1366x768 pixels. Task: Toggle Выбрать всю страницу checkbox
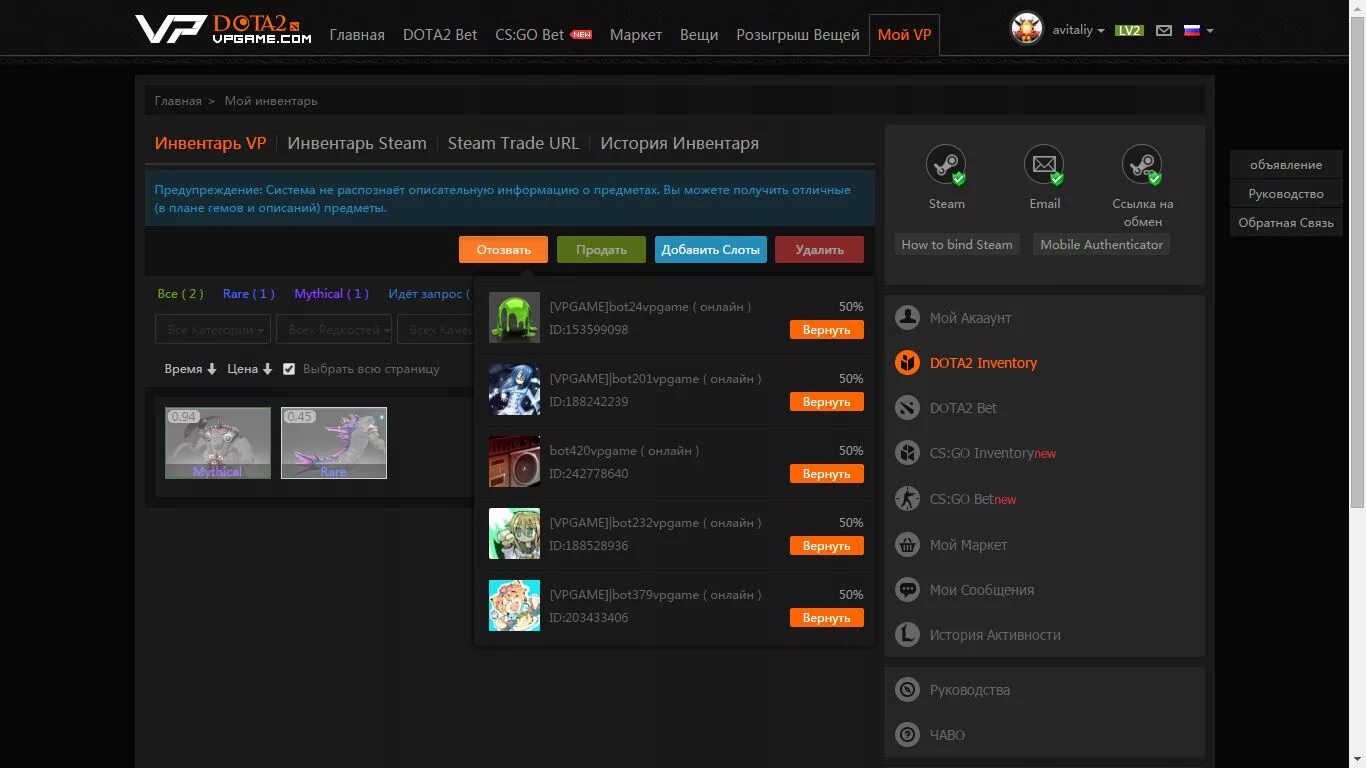click(289, 369)
